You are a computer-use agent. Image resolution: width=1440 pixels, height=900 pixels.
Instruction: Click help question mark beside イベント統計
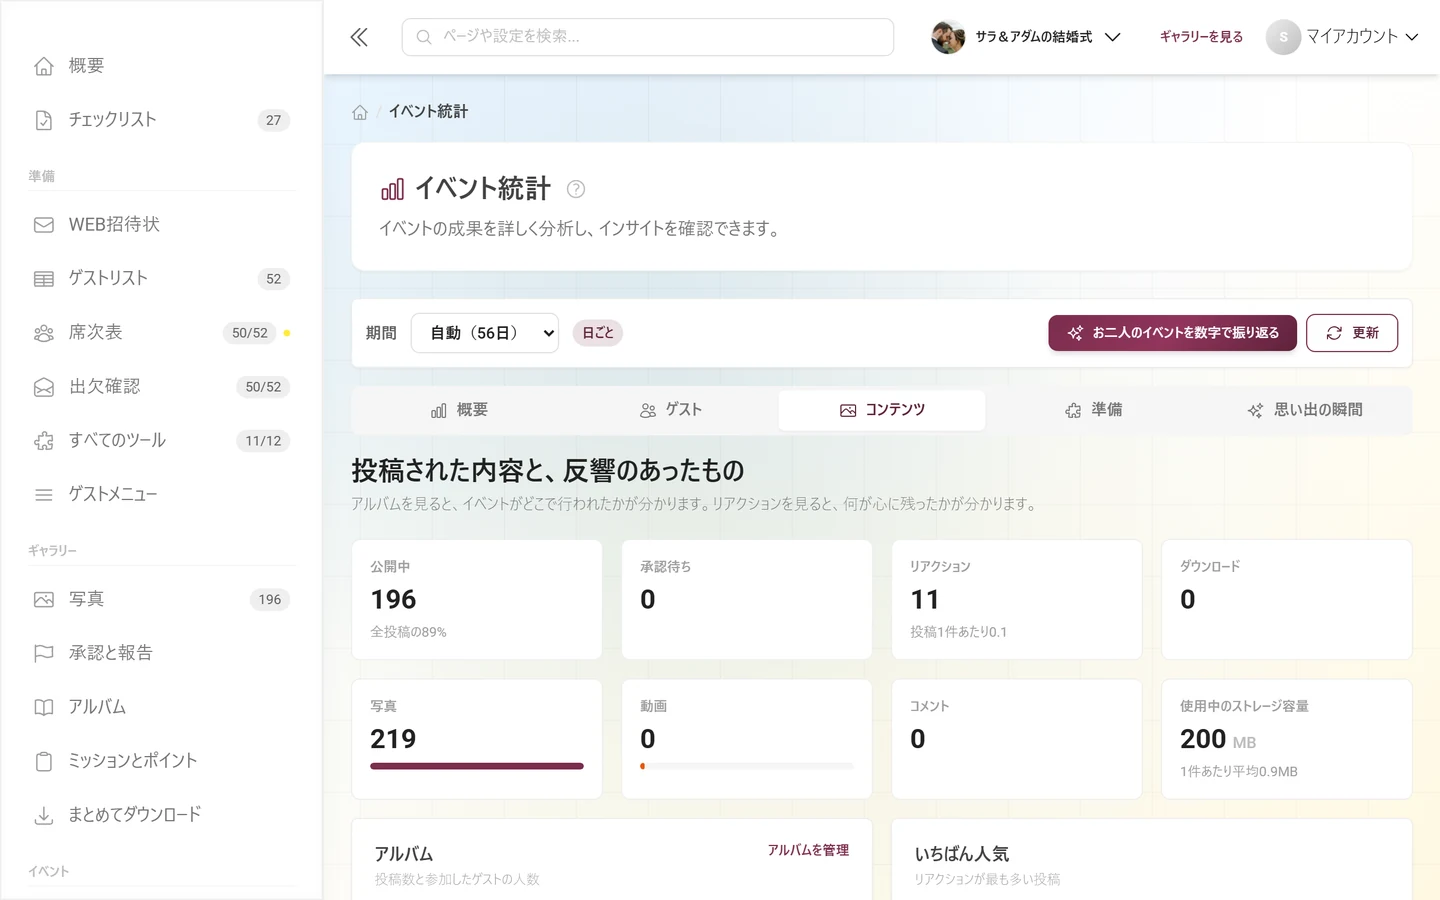point(576,189)
